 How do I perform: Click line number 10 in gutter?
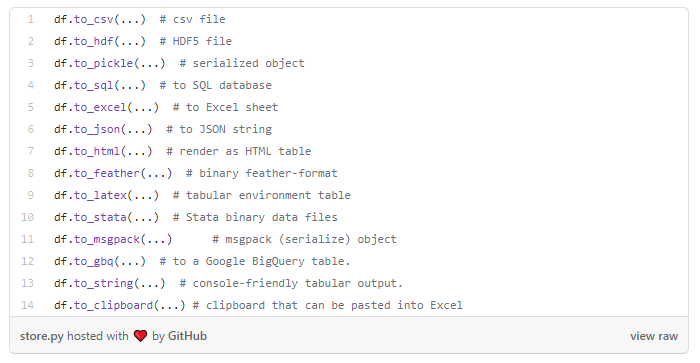(28, 217)
